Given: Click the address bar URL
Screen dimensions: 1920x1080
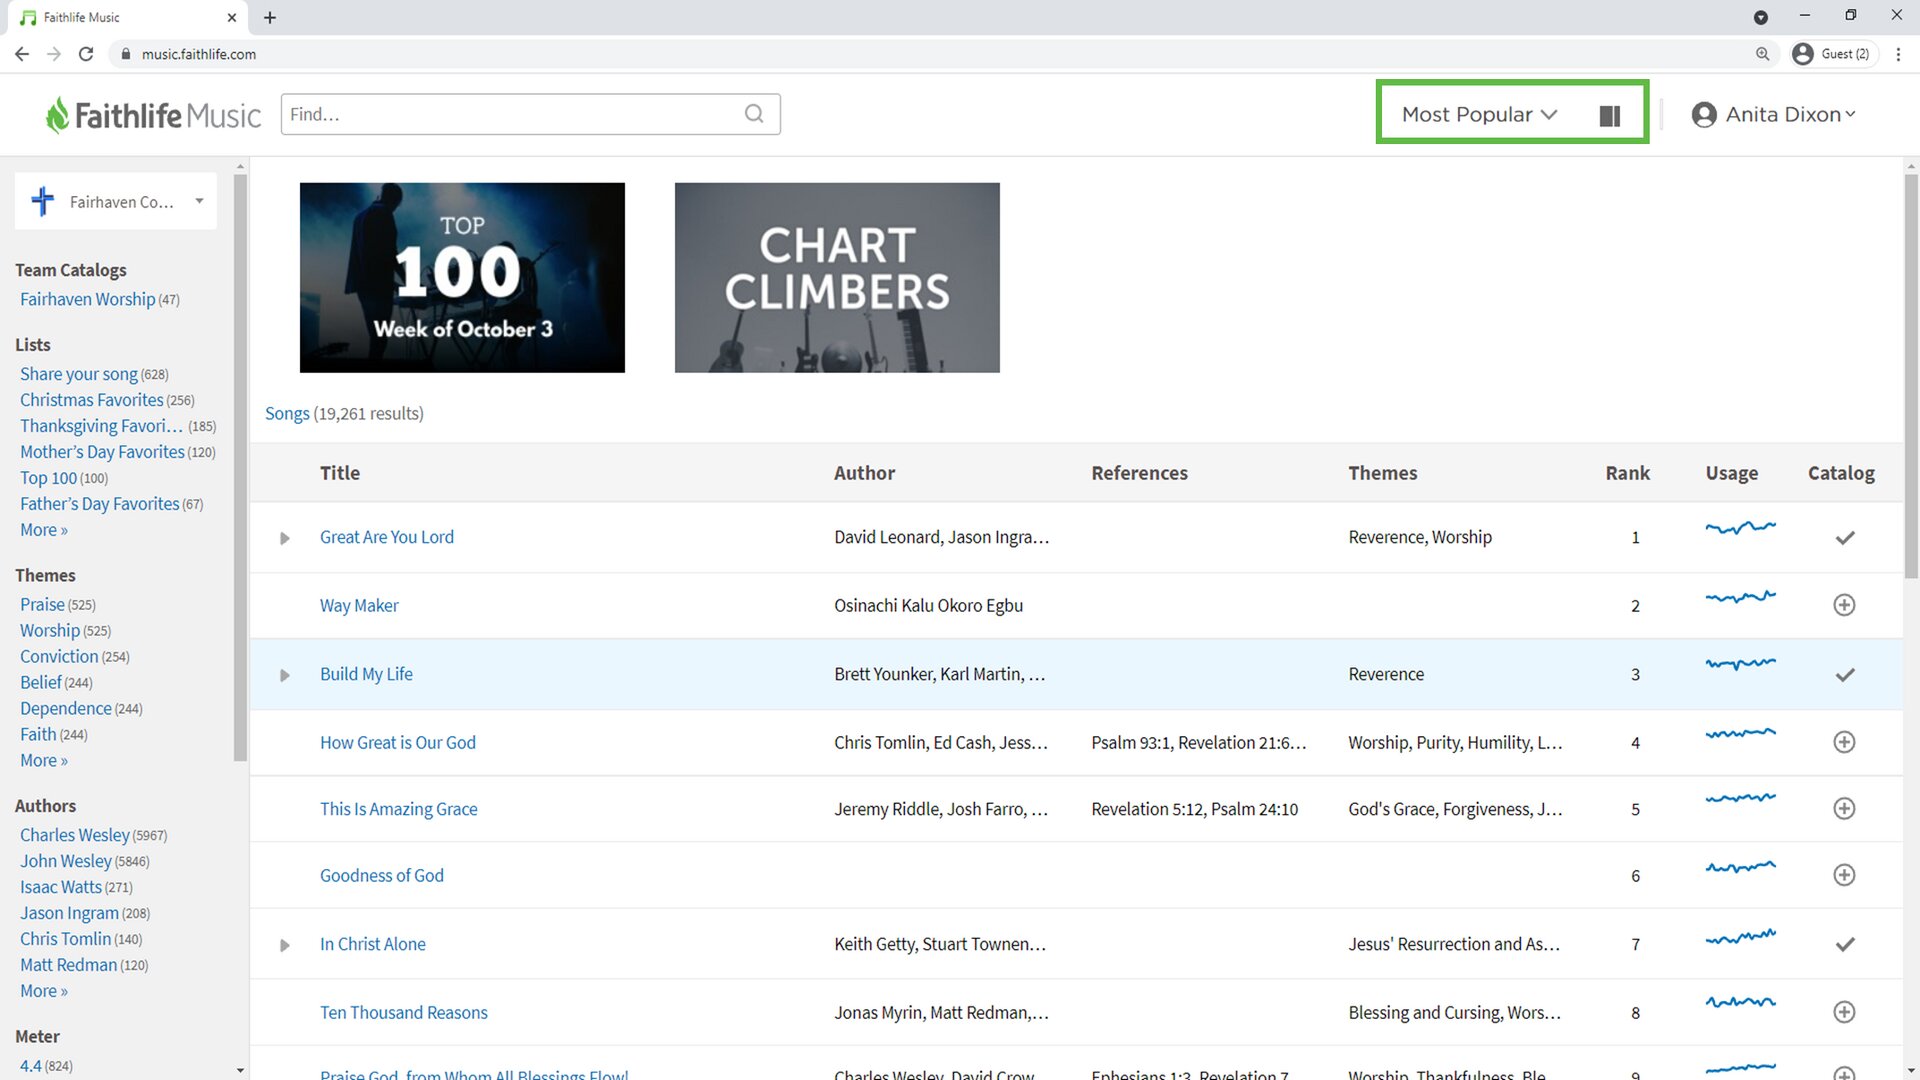Looking at the screenshot, I should (x=199, y=54).
